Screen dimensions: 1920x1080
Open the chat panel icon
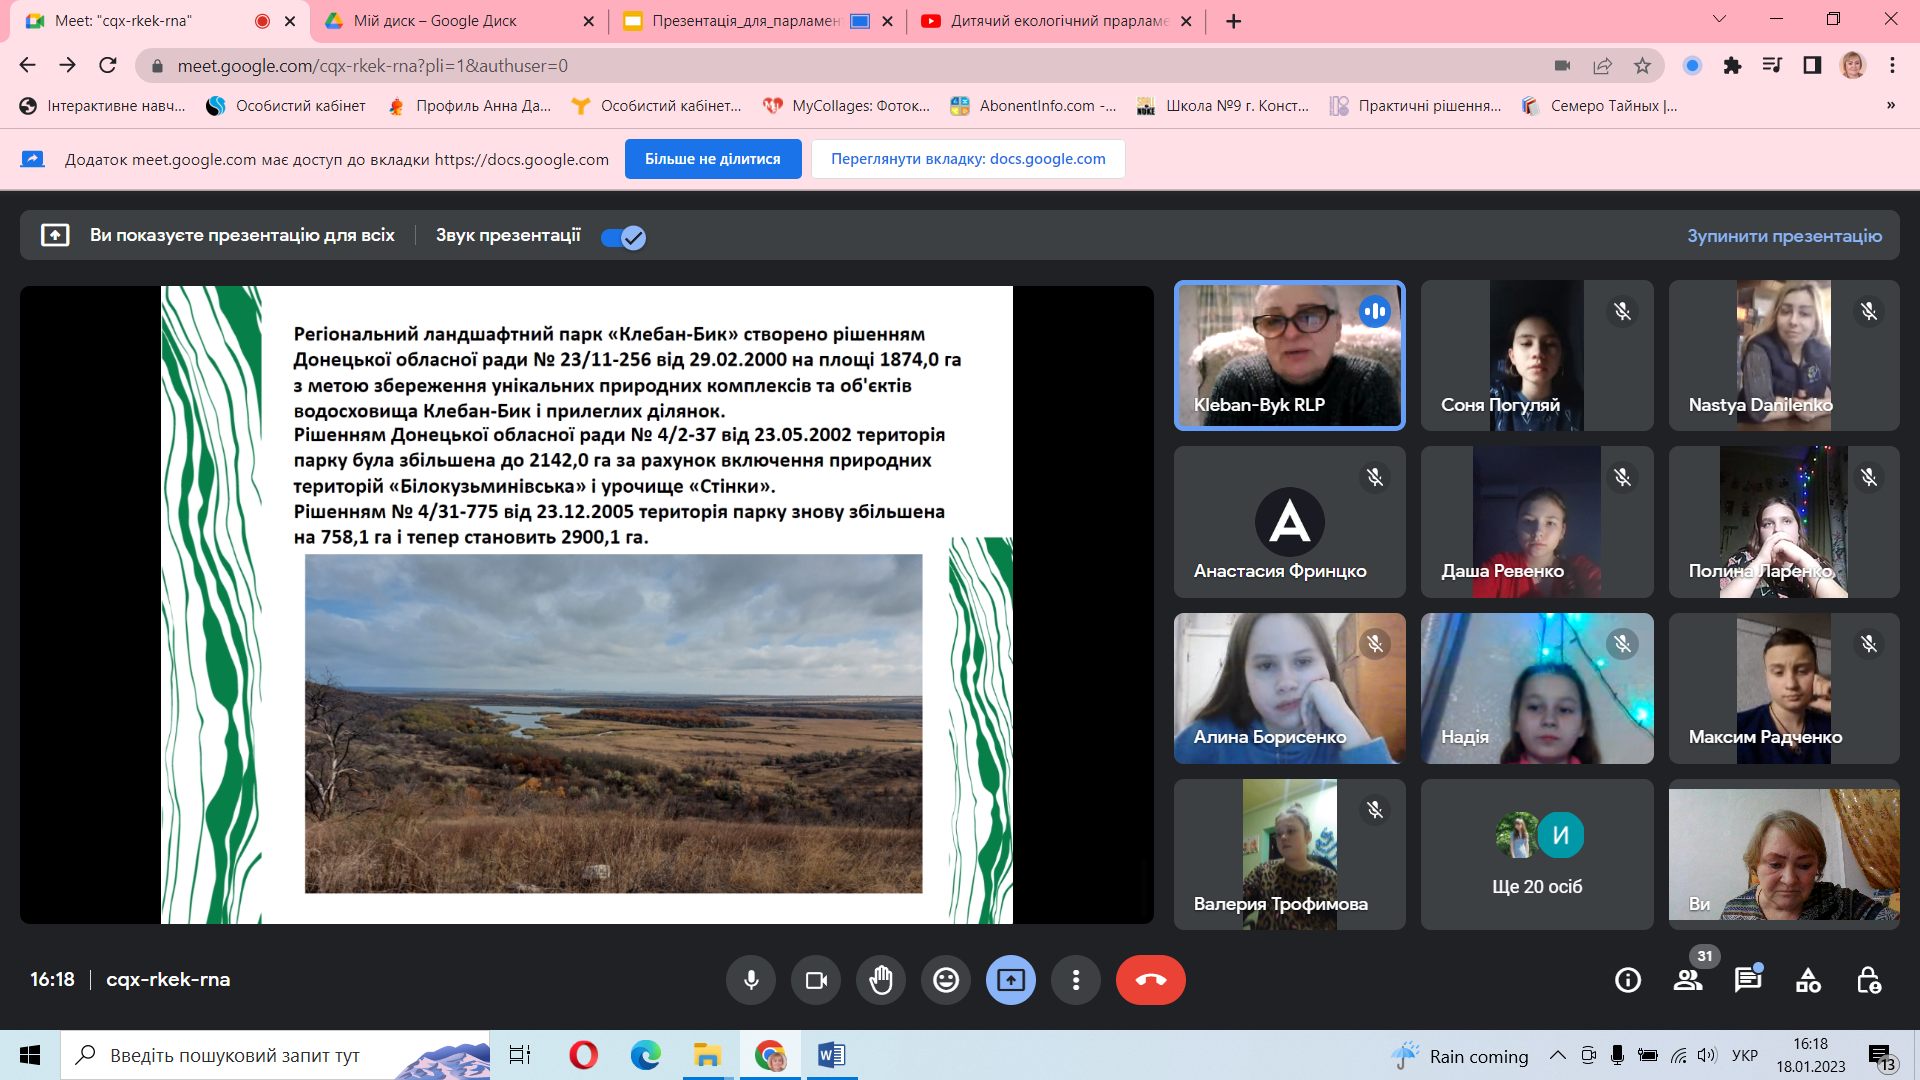click(x=1748, y=980)
